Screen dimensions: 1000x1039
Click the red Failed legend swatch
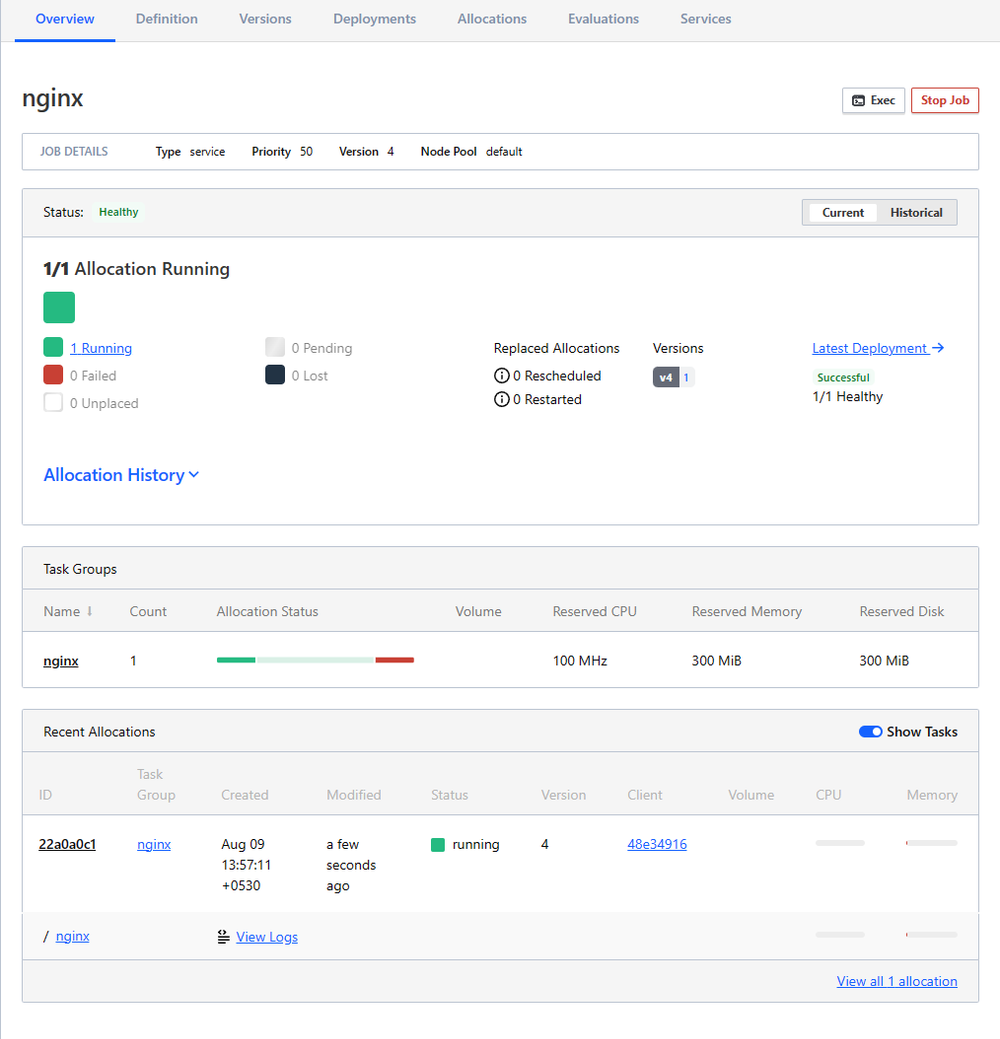tap(53, 375)
